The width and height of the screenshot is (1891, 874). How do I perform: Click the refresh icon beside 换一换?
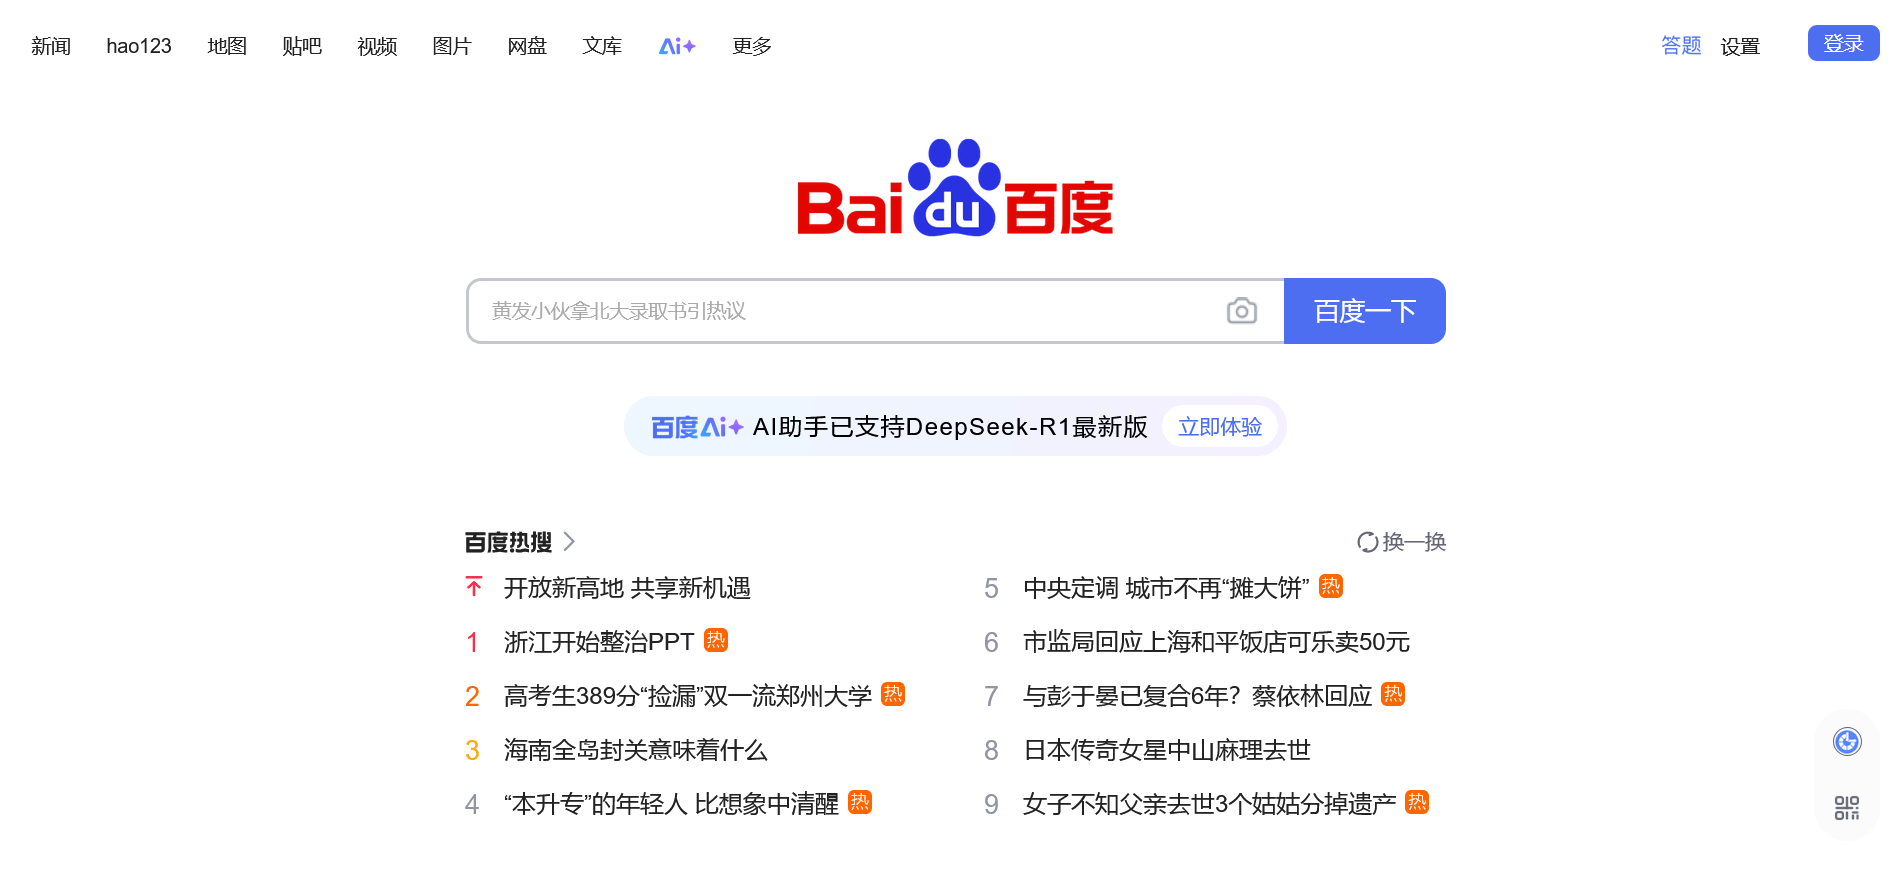[1367, 542]
